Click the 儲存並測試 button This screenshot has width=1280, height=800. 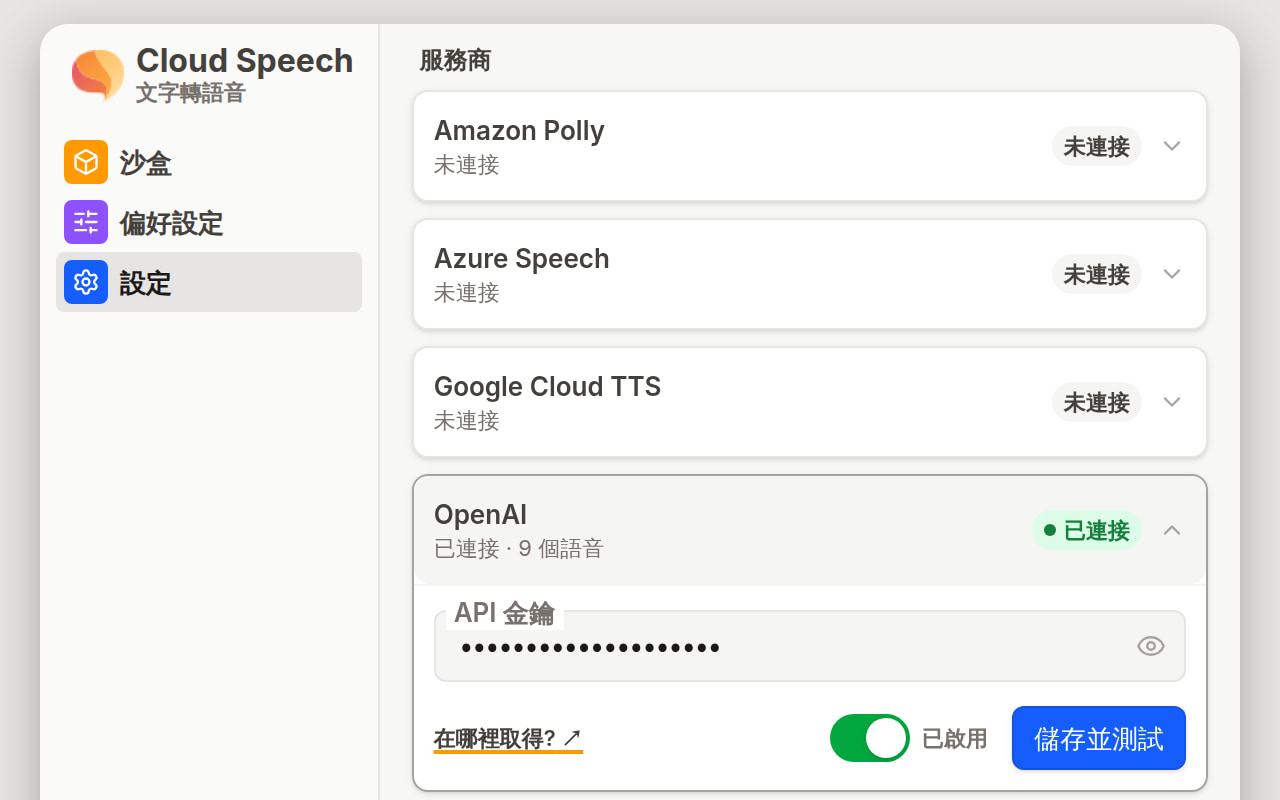(x=1099, y=738)
